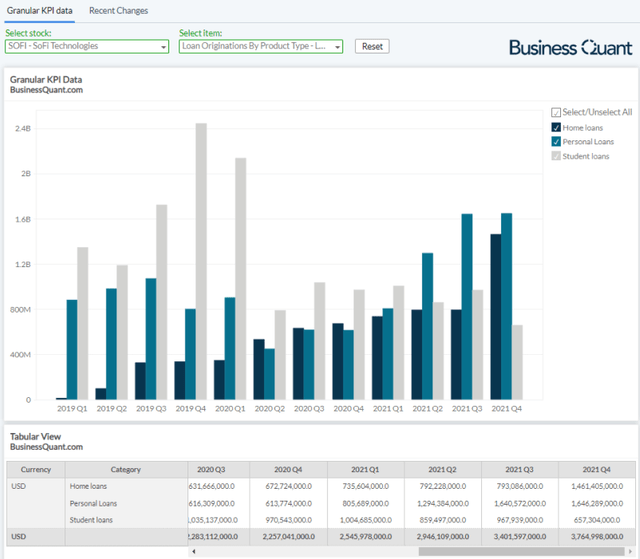
Task: Uncheck the Home loans legend checkbox
Action: [x=556, y=127]
